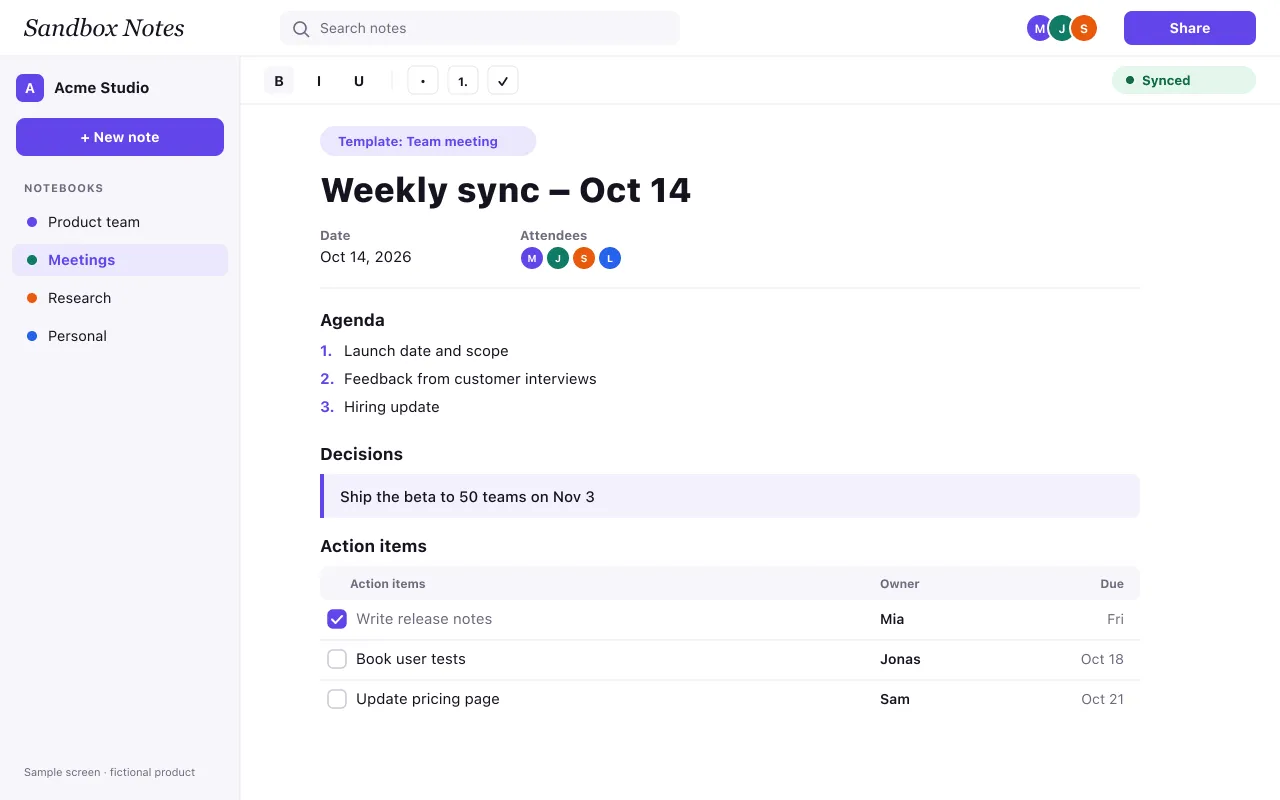
Task: Select attendee M avatar under Attendees
Action: [x=532, y=258]
